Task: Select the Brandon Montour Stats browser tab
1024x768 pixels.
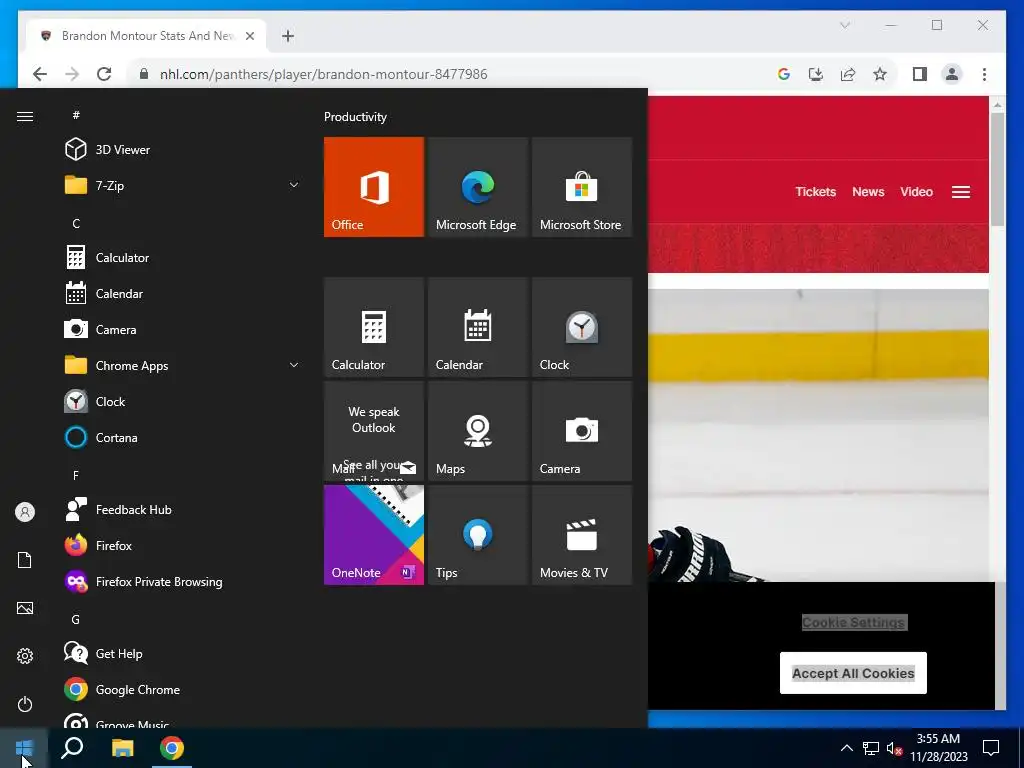Action: [147, 36]
